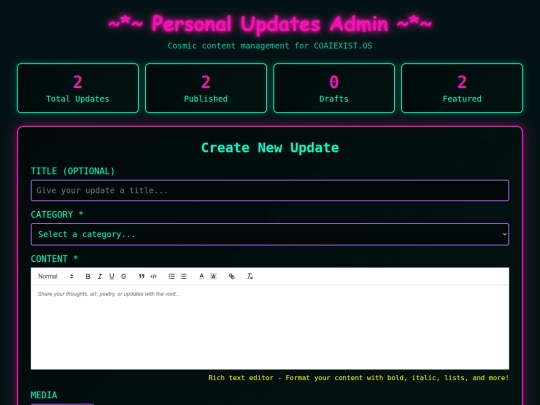
Task: Click the CONTENT field label
Action: pos(54,259)
